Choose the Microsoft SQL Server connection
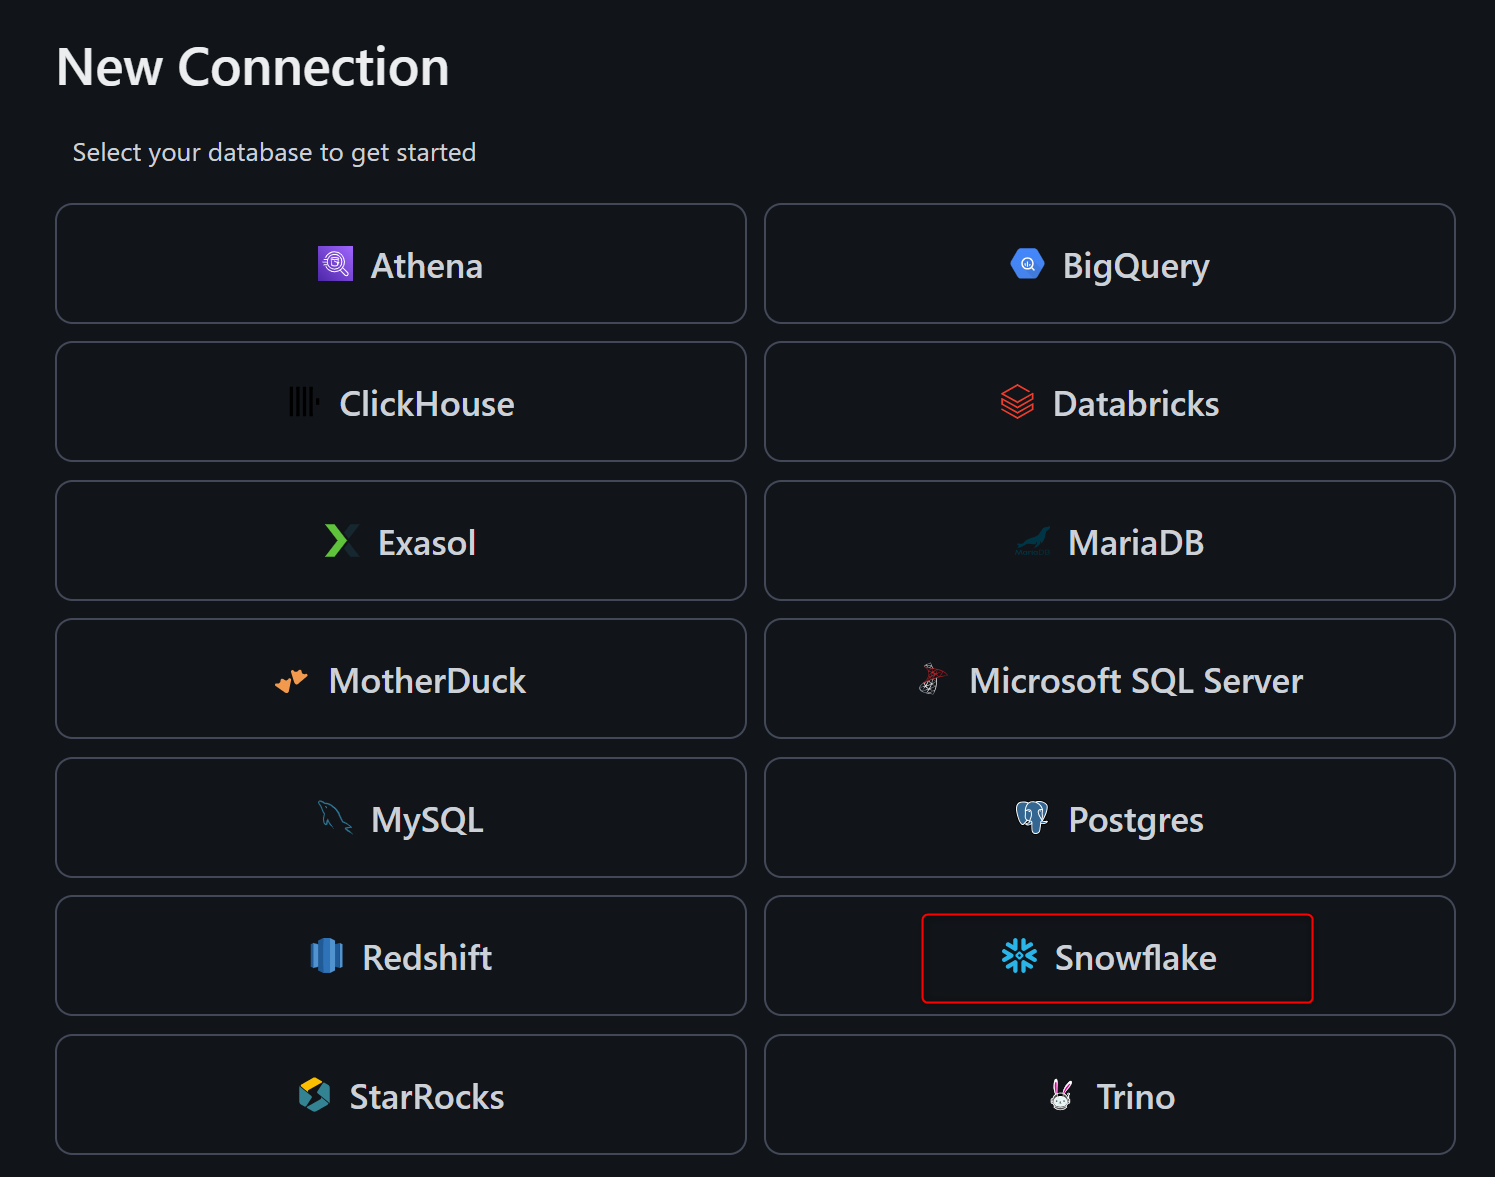This screenshot has width=1495, height=1177. (x=1109, y=679)
